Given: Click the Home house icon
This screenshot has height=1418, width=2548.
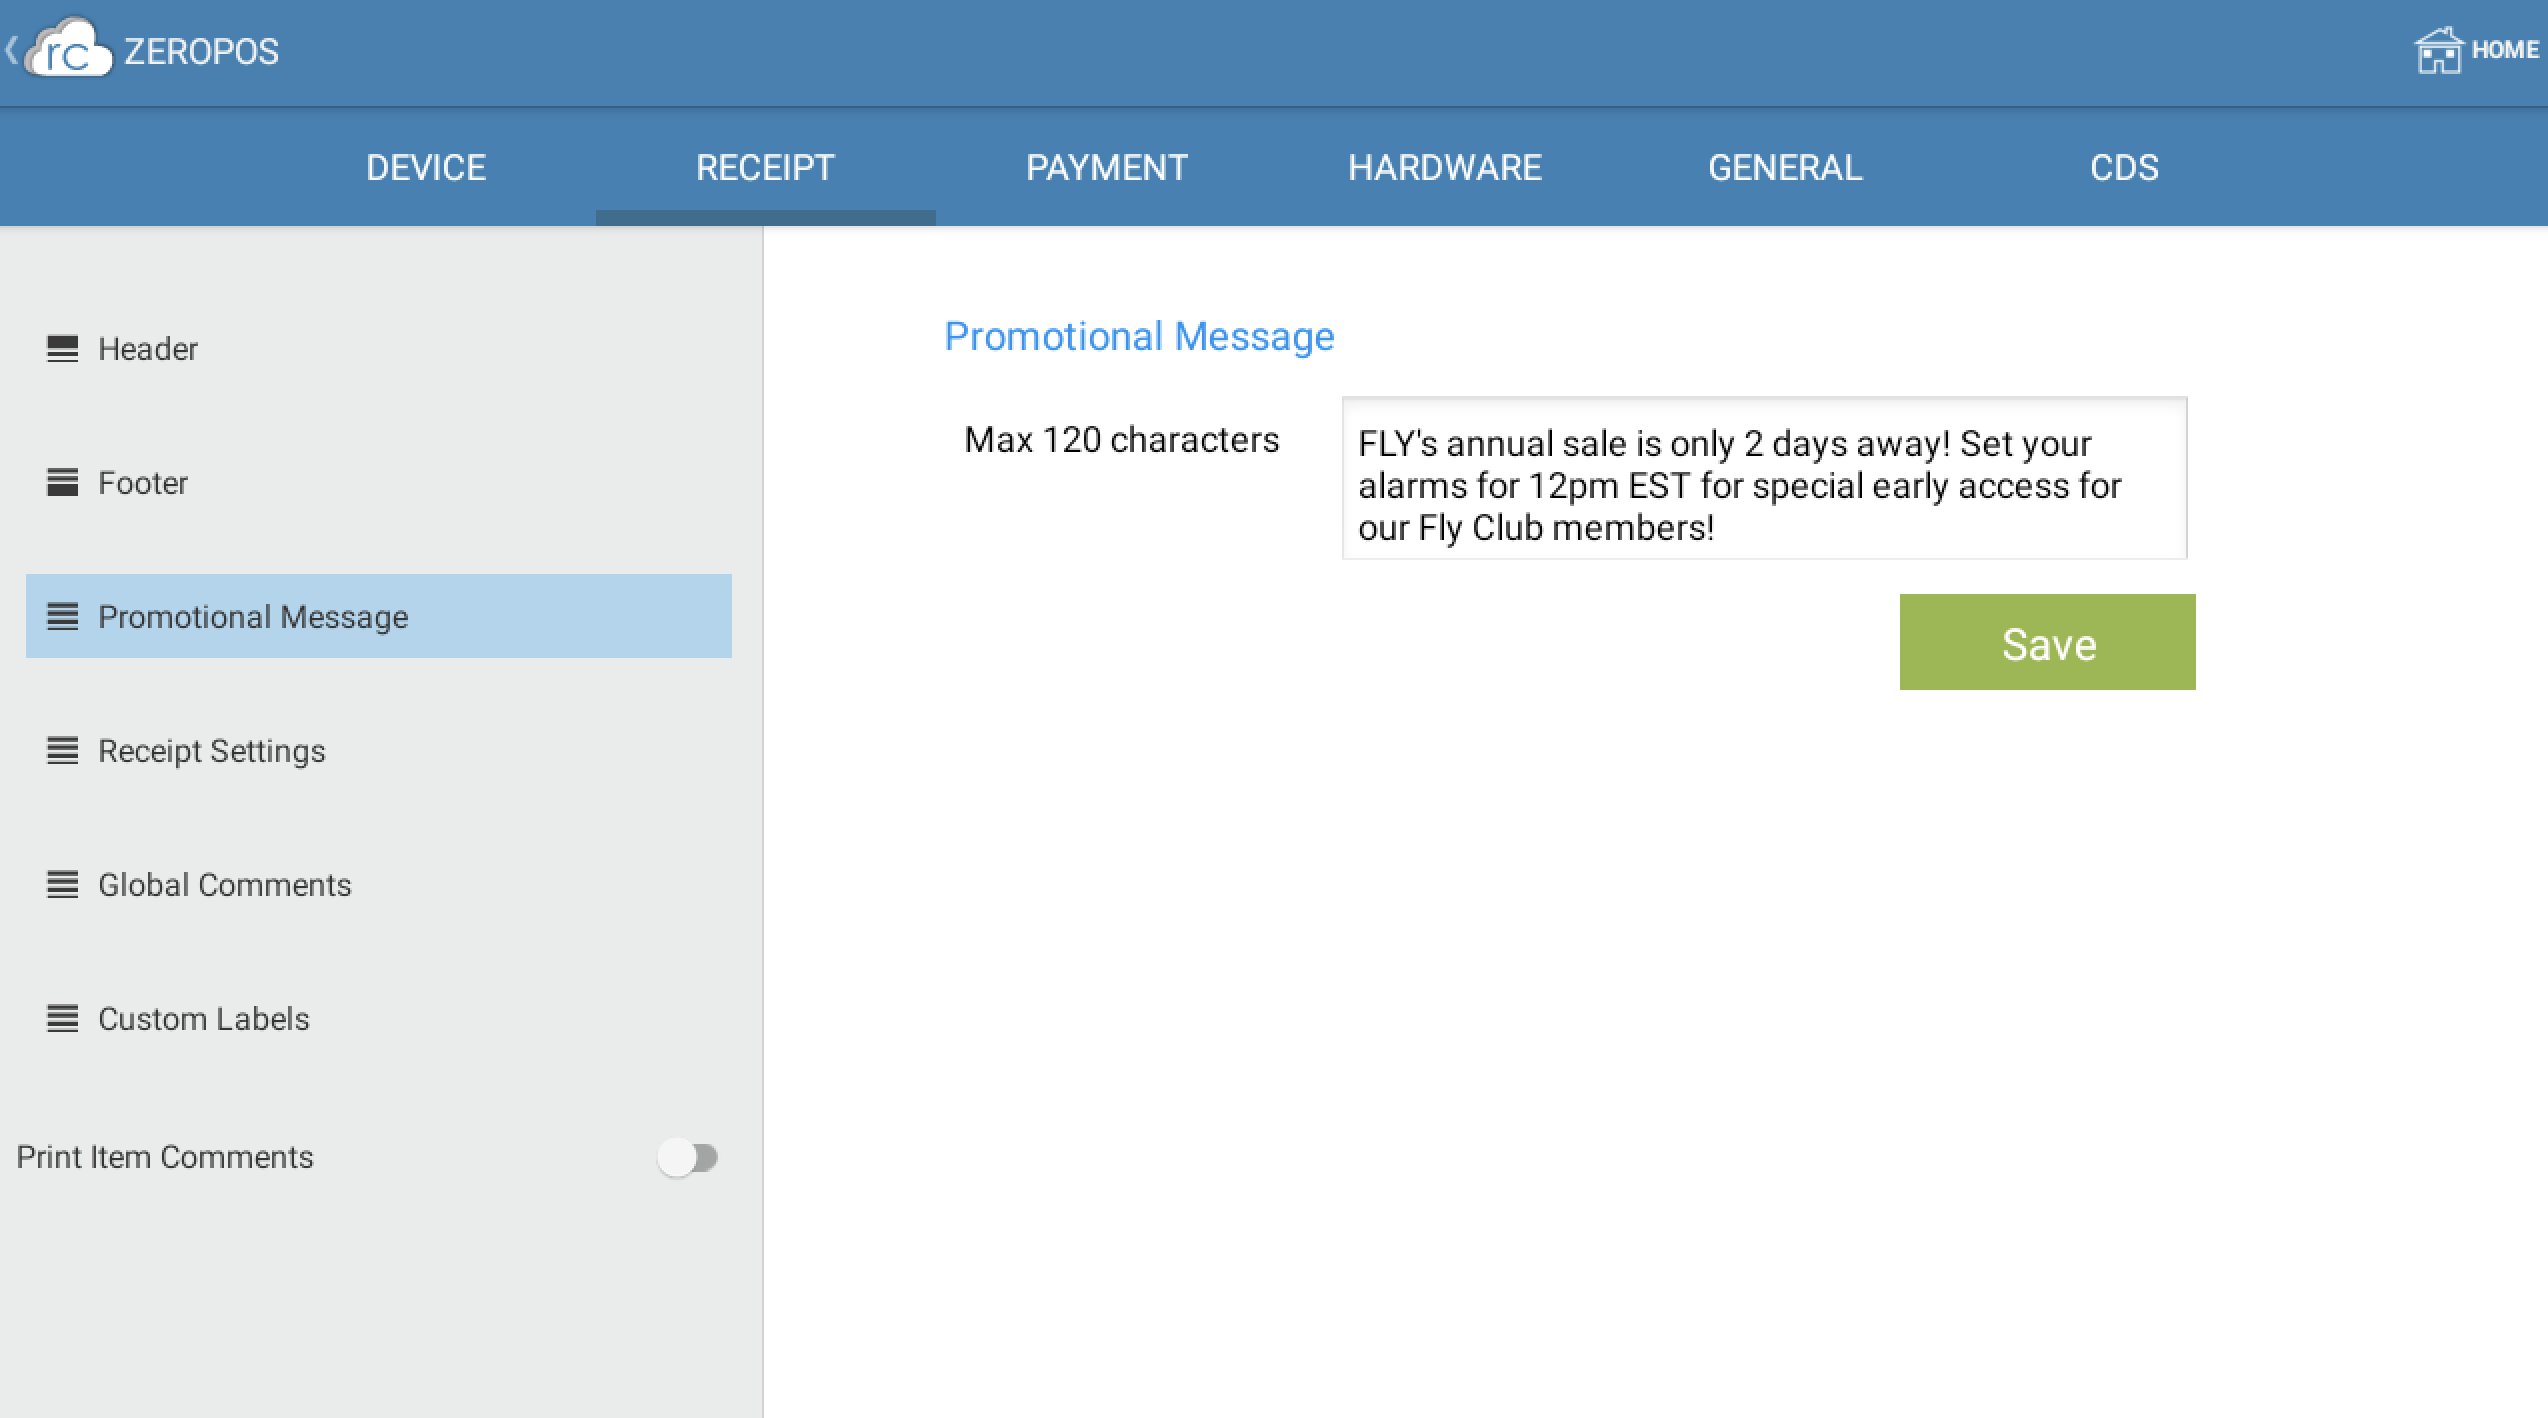Looking at the screenshot, I should 2438,50.
